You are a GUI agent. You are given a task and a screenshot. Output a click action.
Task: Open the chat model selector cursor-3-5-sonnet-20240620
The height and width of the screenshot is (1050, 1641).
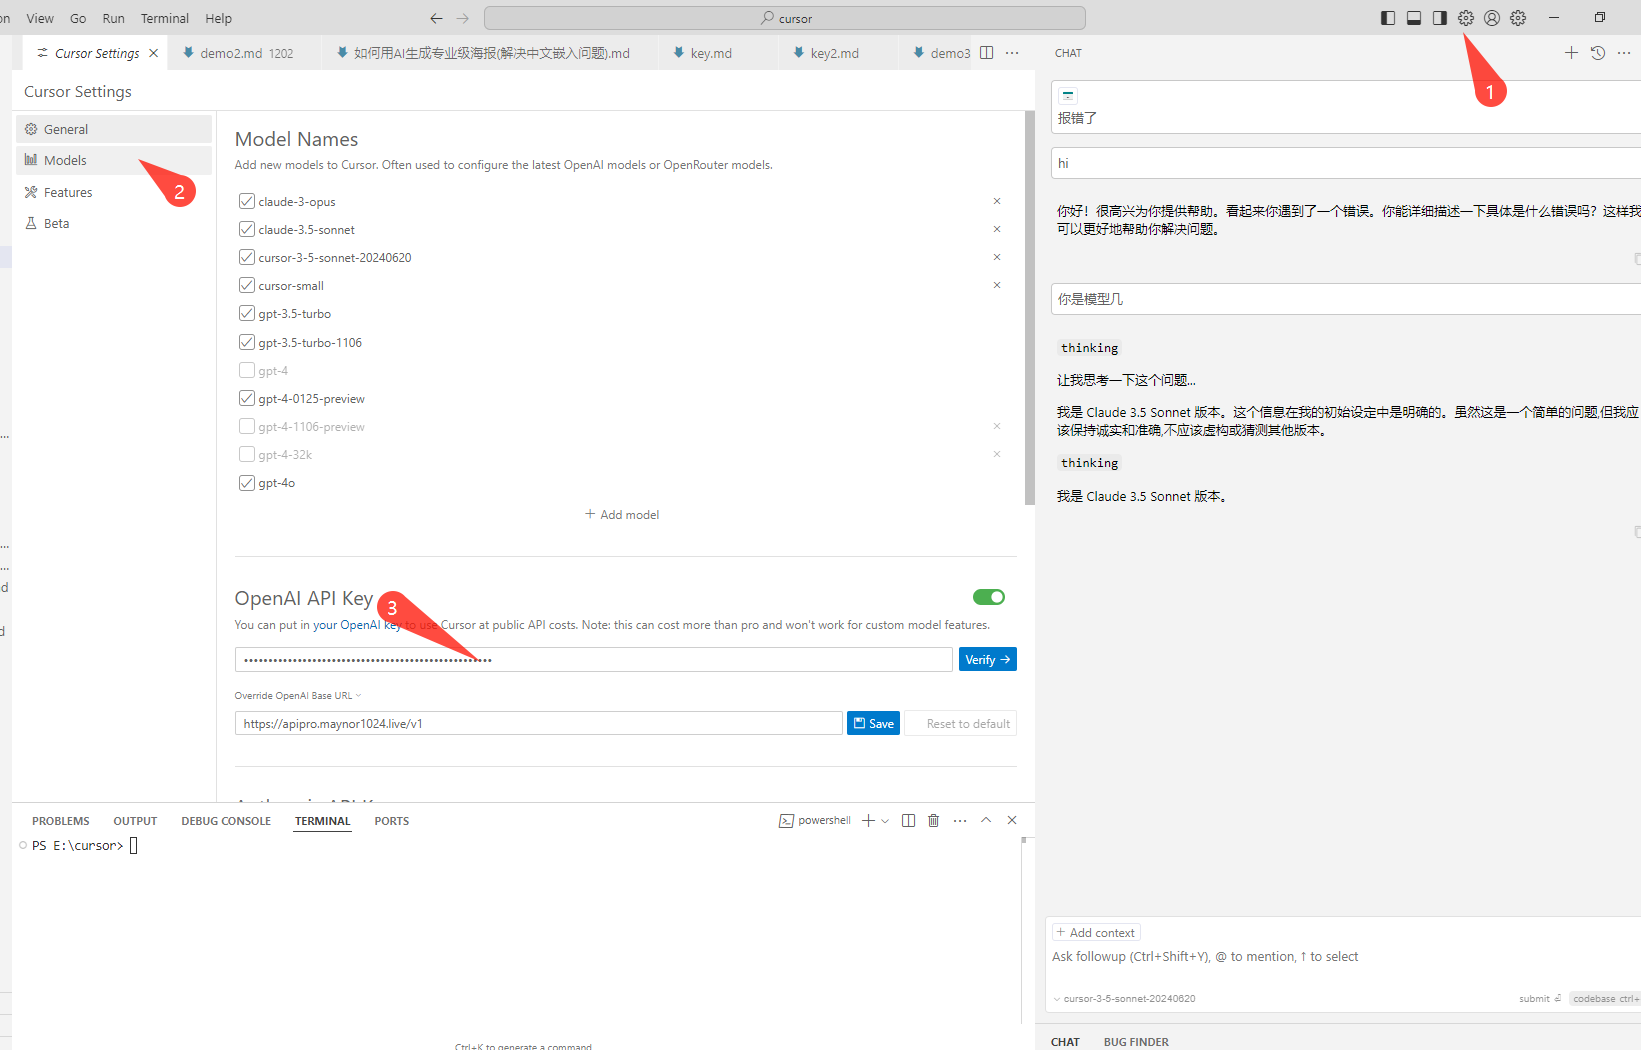click(x=1124, y=998)
